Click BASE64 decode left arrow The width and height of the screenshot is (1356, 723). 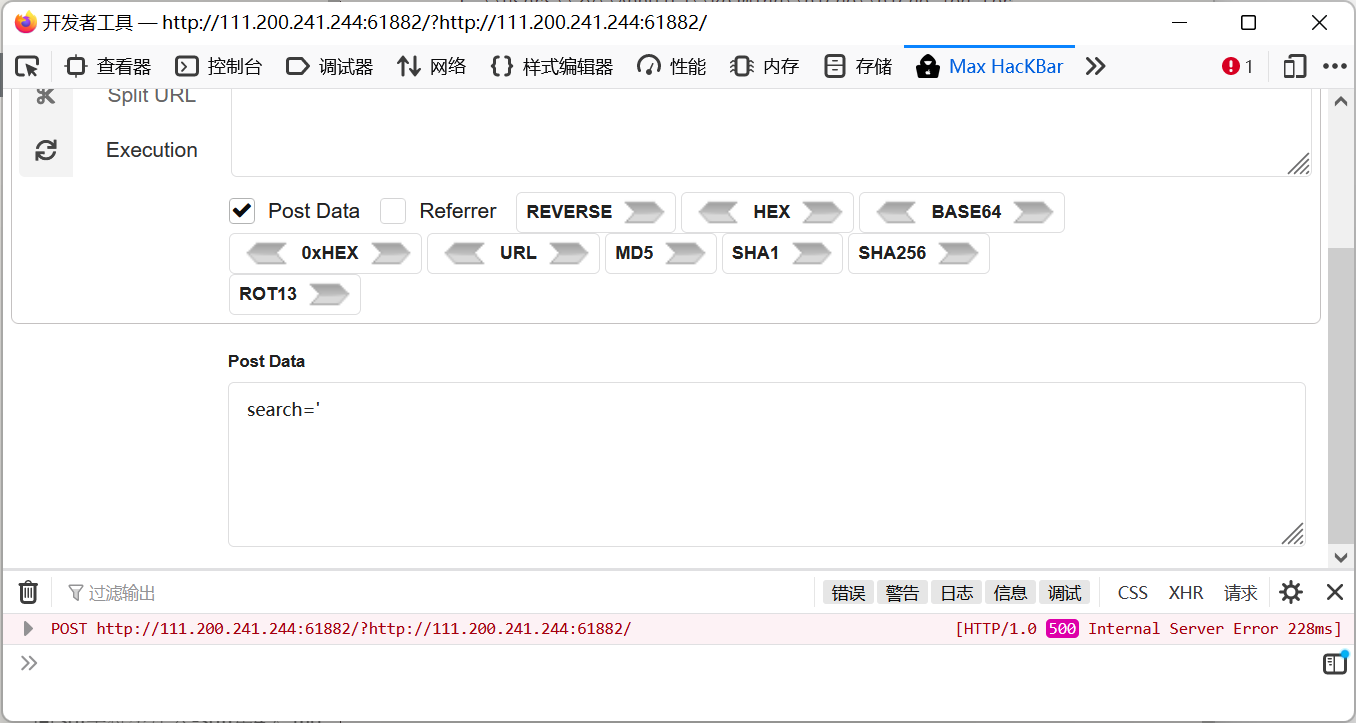[x=896, y=212]
